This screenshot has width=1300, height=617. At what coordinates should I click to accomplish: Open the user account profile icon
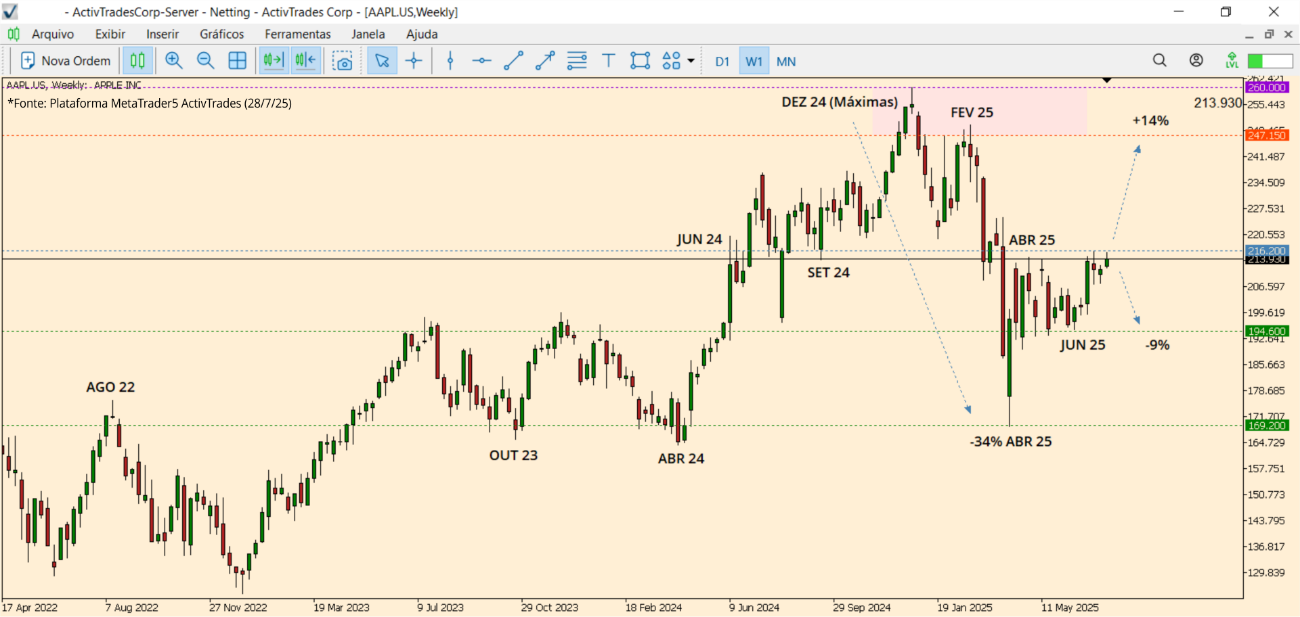coord(1196,60)
